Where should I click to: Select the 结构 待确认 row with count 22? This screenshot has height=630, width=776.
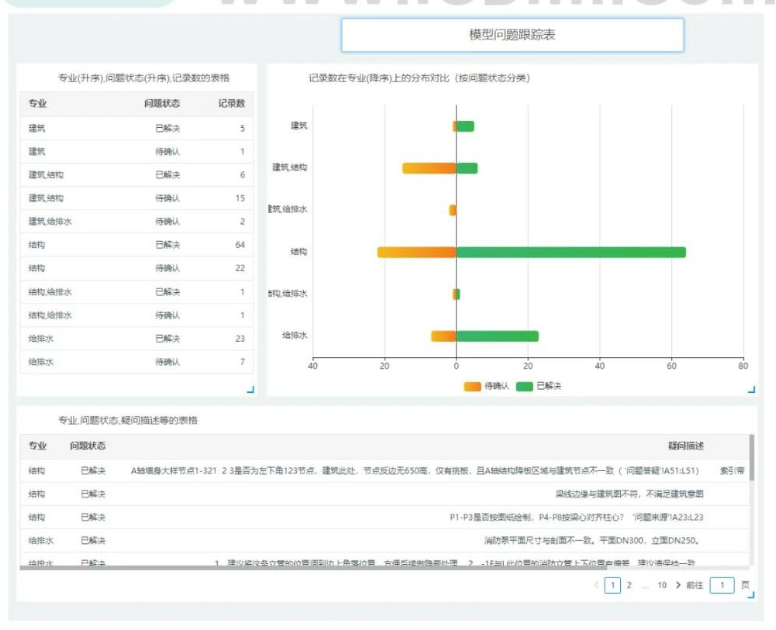(137, 268)
